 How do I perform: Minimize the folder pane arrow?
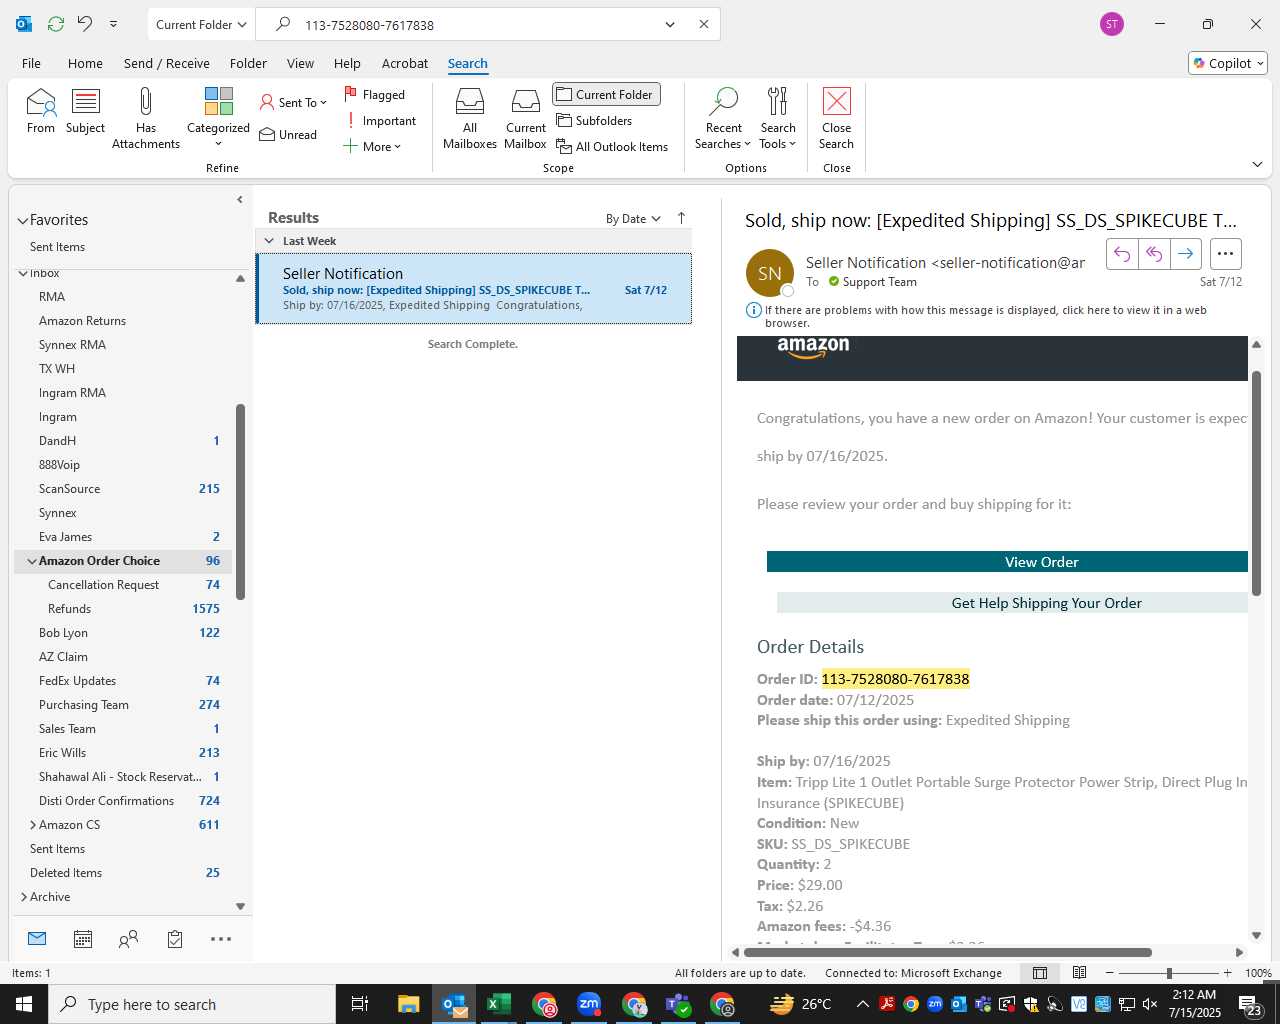tap(239, 200)
